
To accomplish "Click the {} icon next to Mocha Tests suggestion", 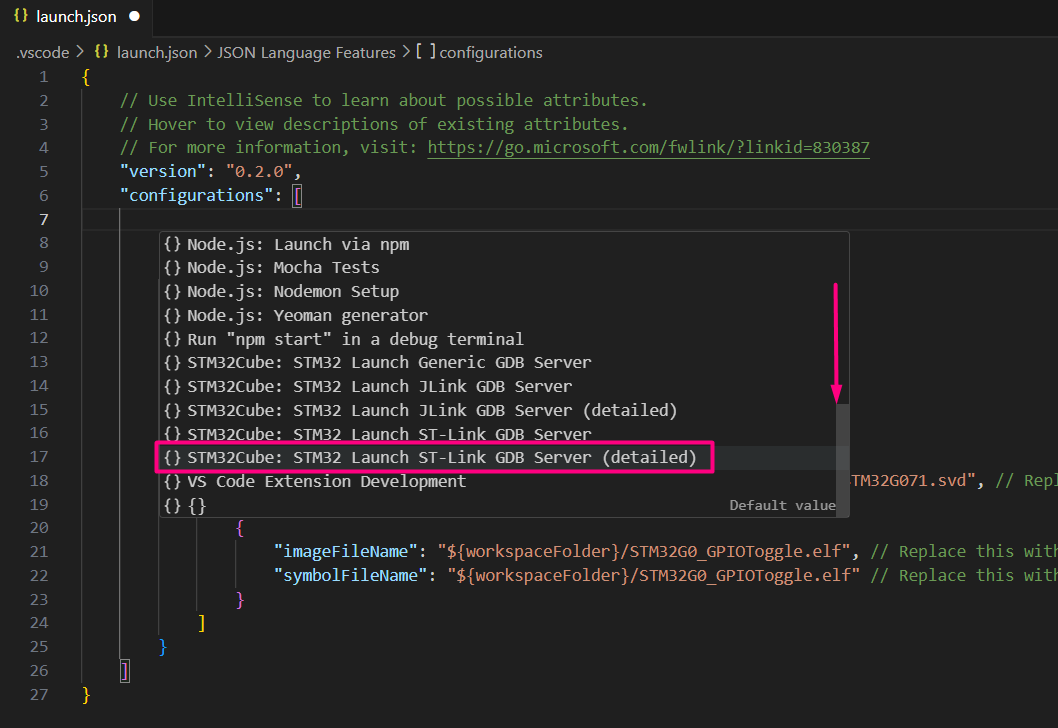I will tap(171, 267).
